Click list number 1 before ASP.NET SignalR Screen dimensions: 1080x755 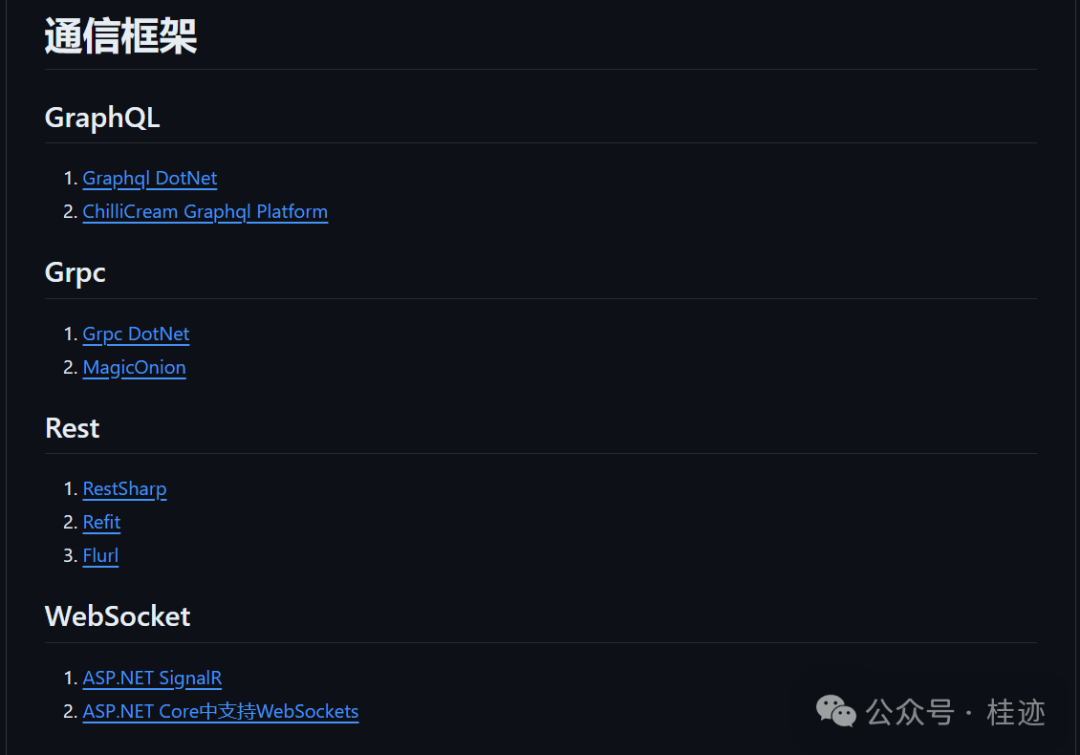click(69, 678)
